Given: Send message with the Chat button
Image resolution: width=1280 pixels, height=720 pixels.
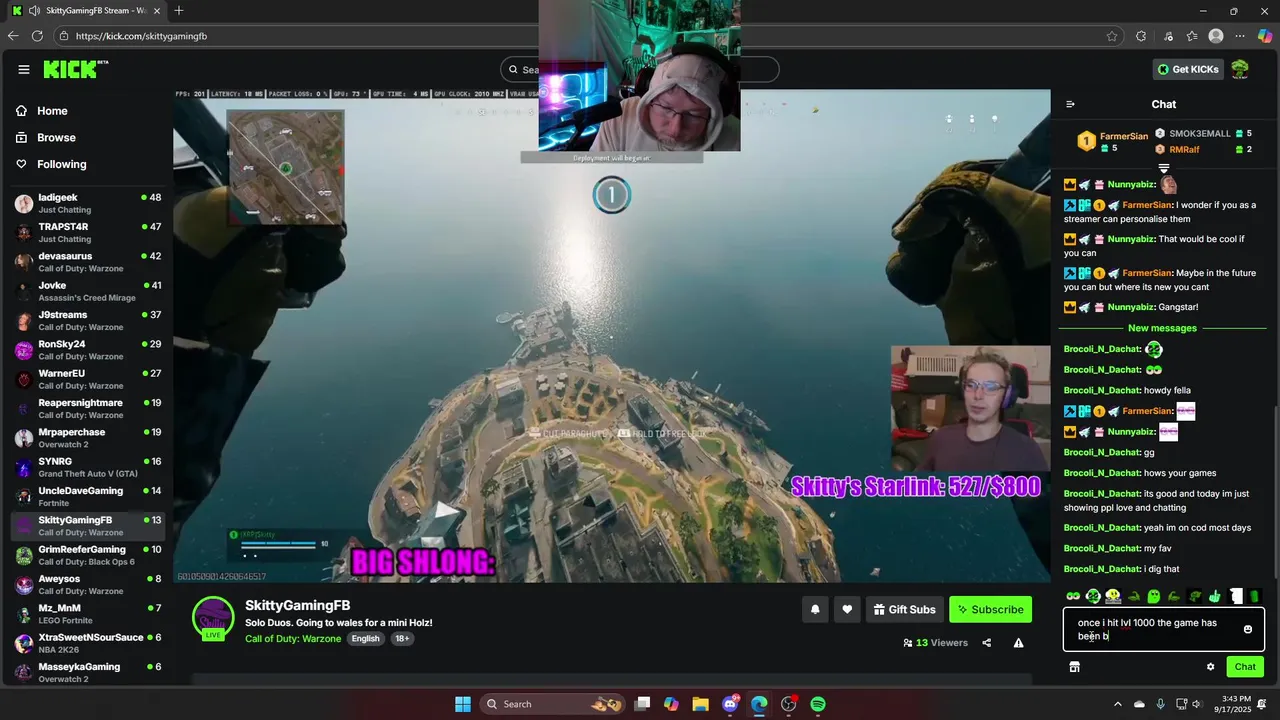Looking at the screenshot, I should (1245, 667).
